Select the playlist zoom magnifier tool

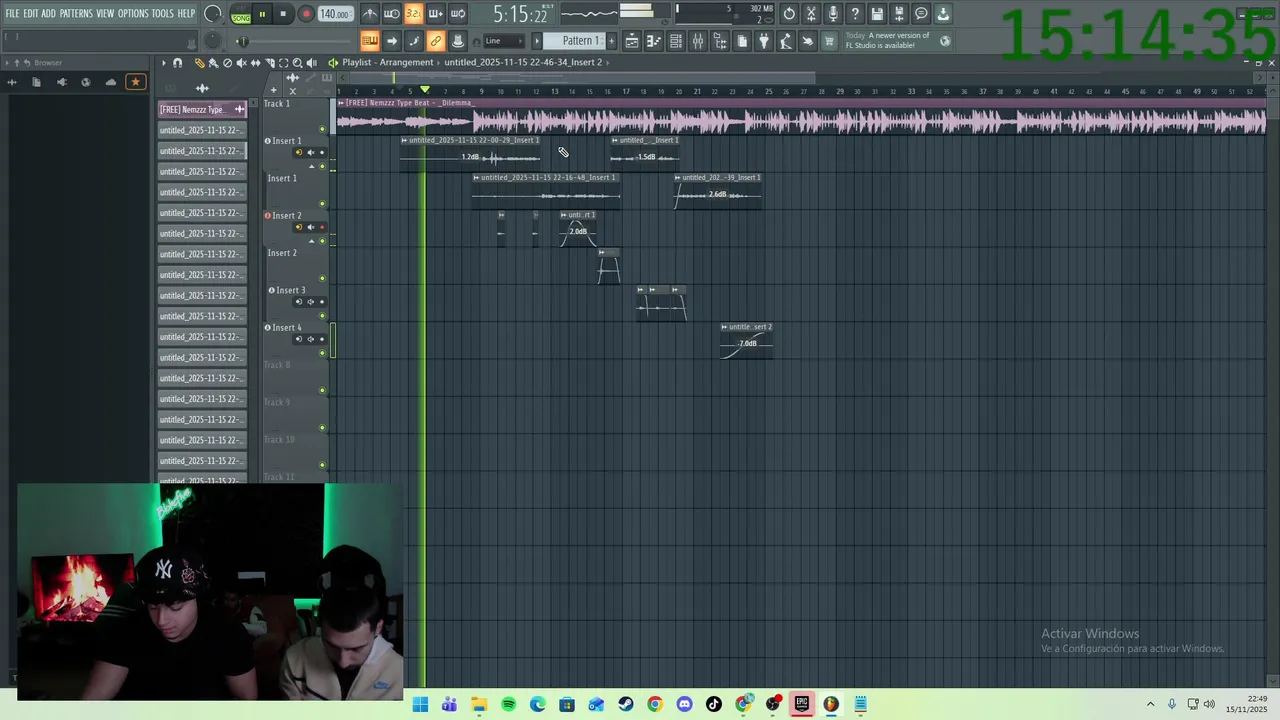(x=297, y=62)
